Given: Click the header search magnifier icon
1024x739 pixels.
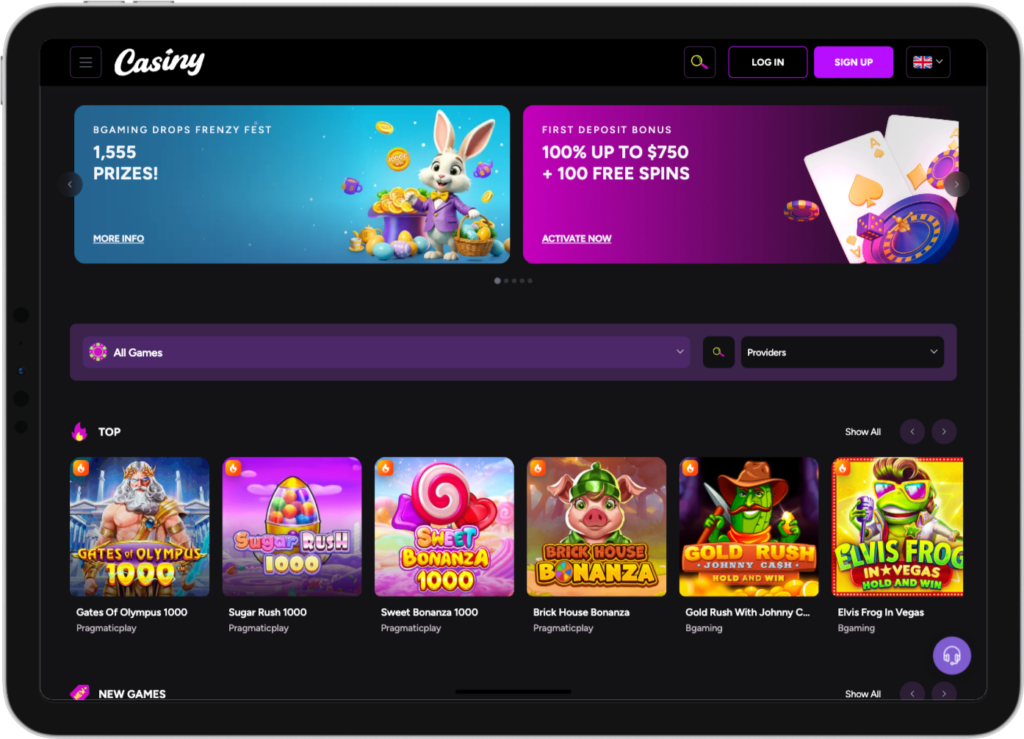Looking at the screenshot, I should (x=699, y=63).
